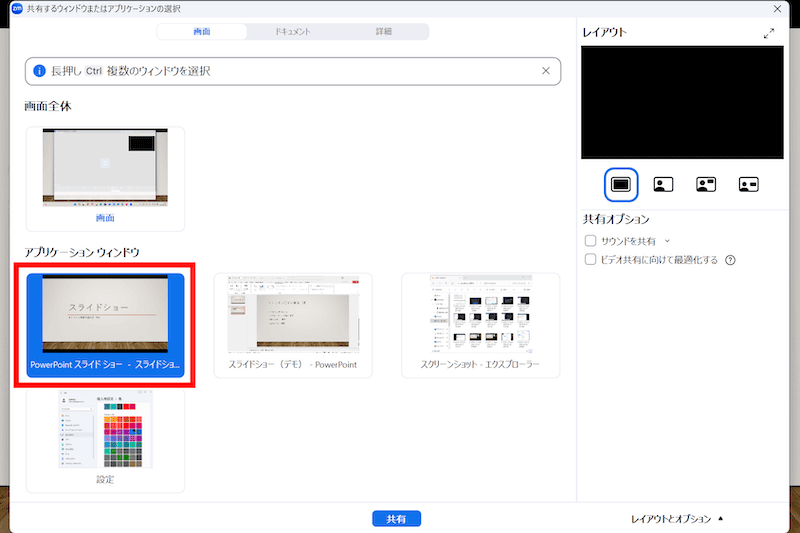Choose the third layout icon option

point(706,184)
